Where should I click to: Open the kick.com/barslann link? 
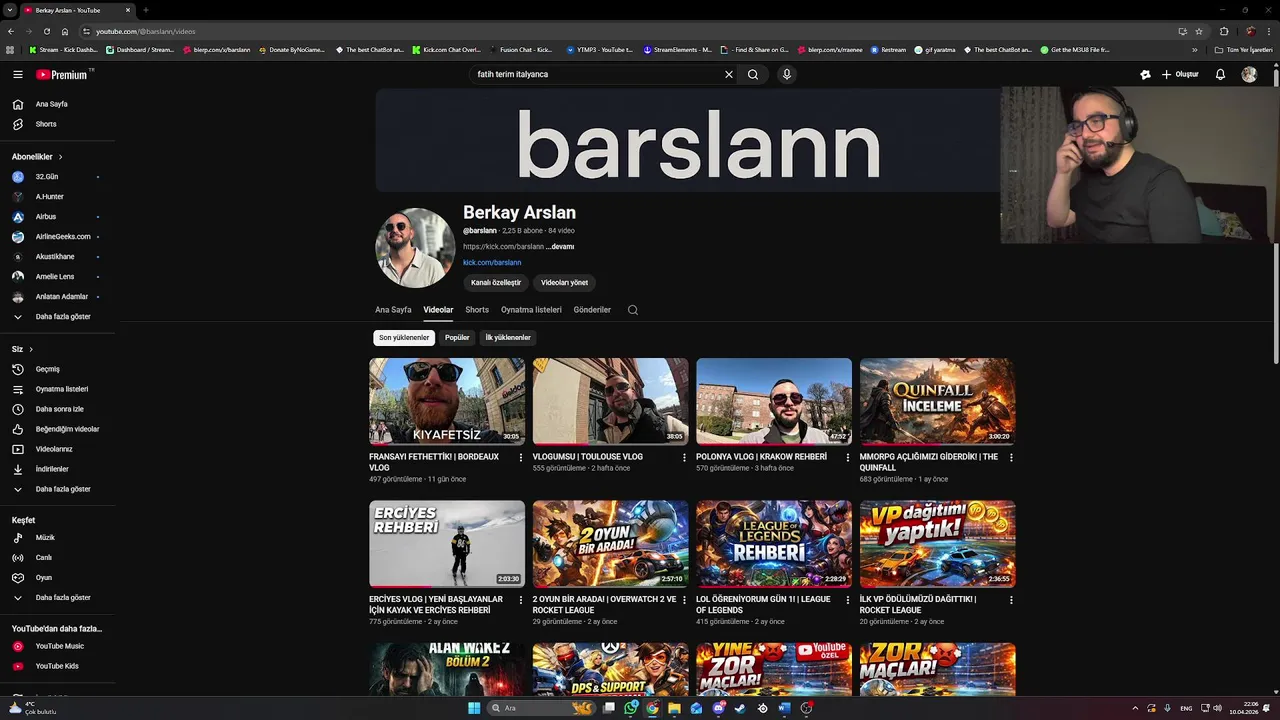tap(492, 263)
